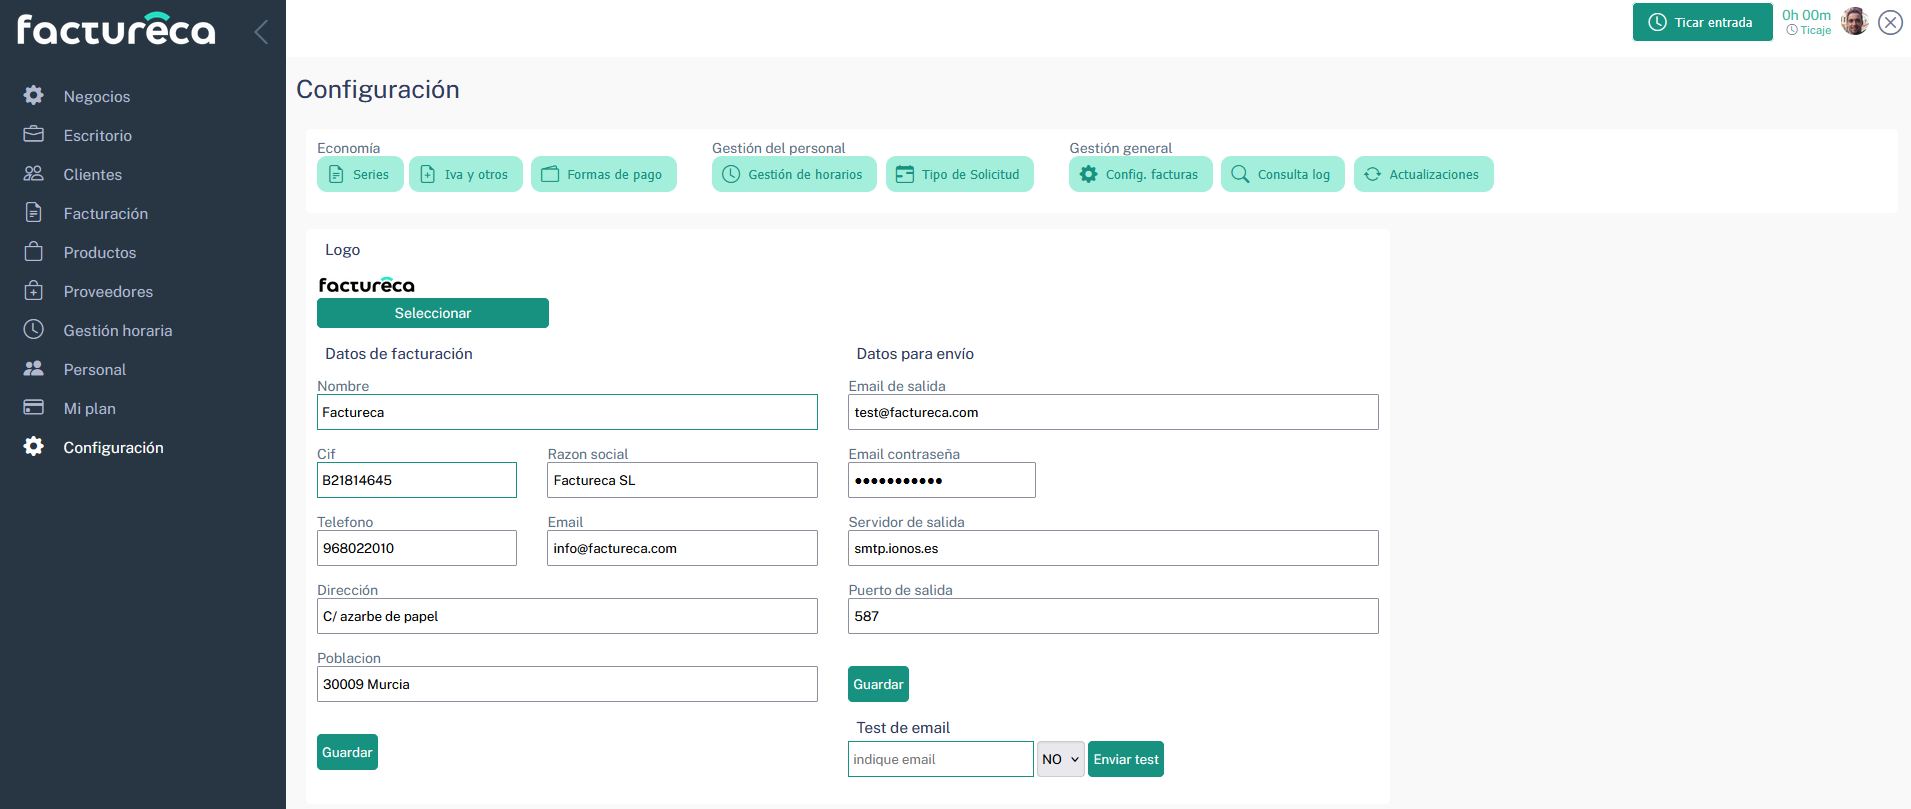Click the Productos bag icon
Viewport: 1911px width, 809px height.
point(34,251)
